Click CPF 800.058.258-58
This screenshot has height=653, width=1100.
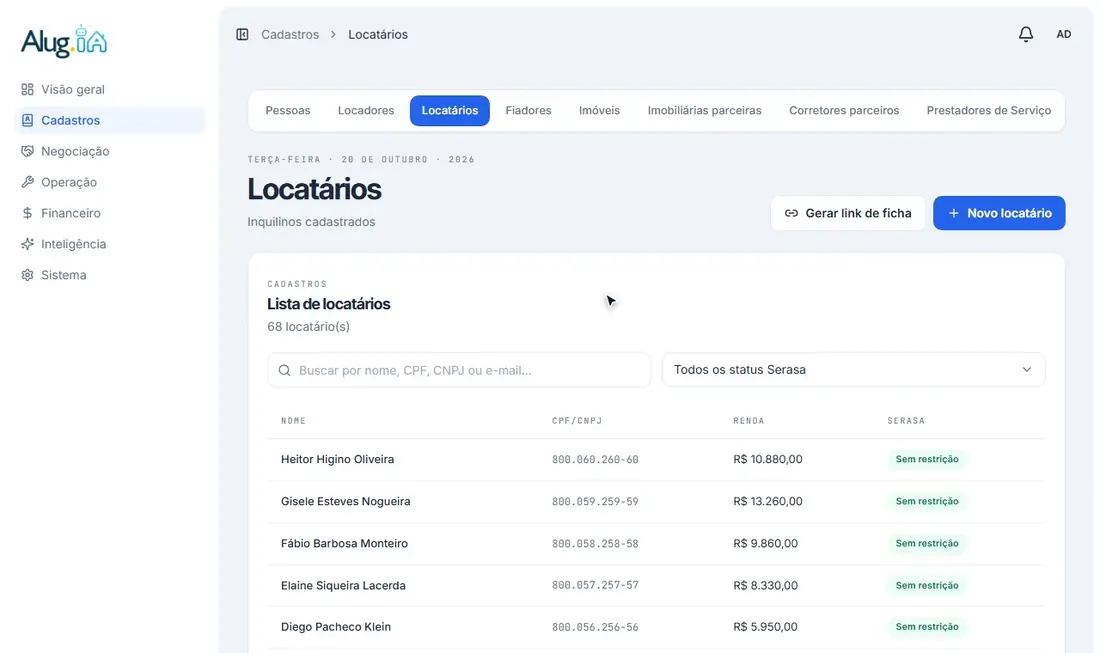tap(595, 544)
